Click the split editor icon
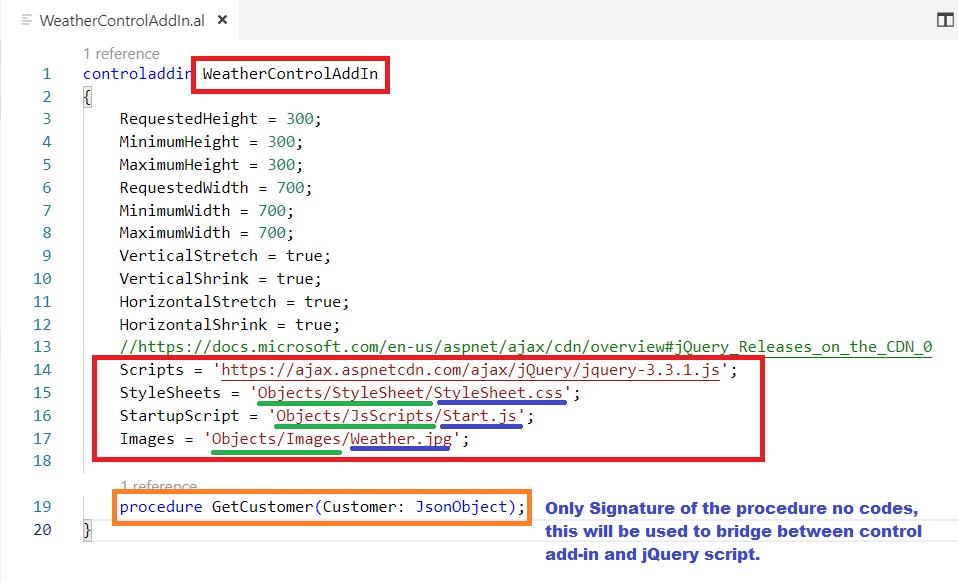Screen dimensions: 958x582 tap(943, 20)
